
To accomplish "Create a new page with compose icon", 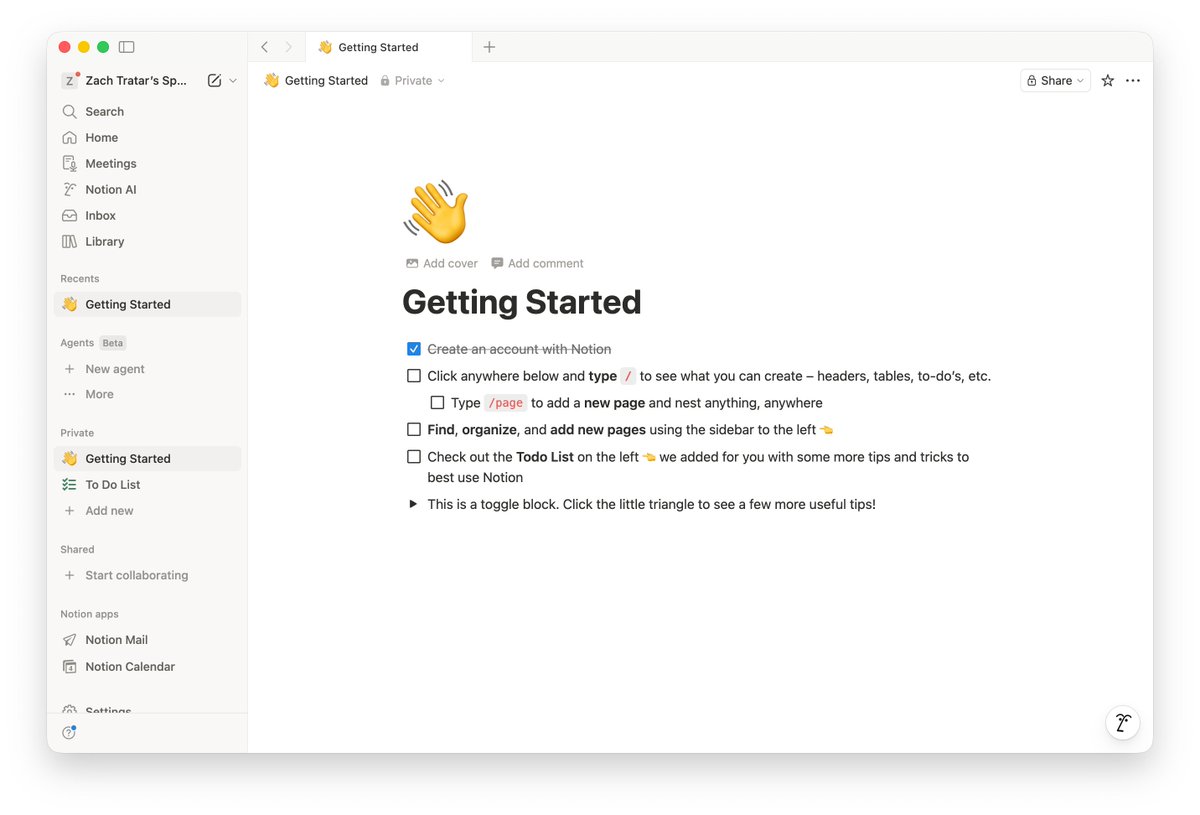I will [214, 81].
